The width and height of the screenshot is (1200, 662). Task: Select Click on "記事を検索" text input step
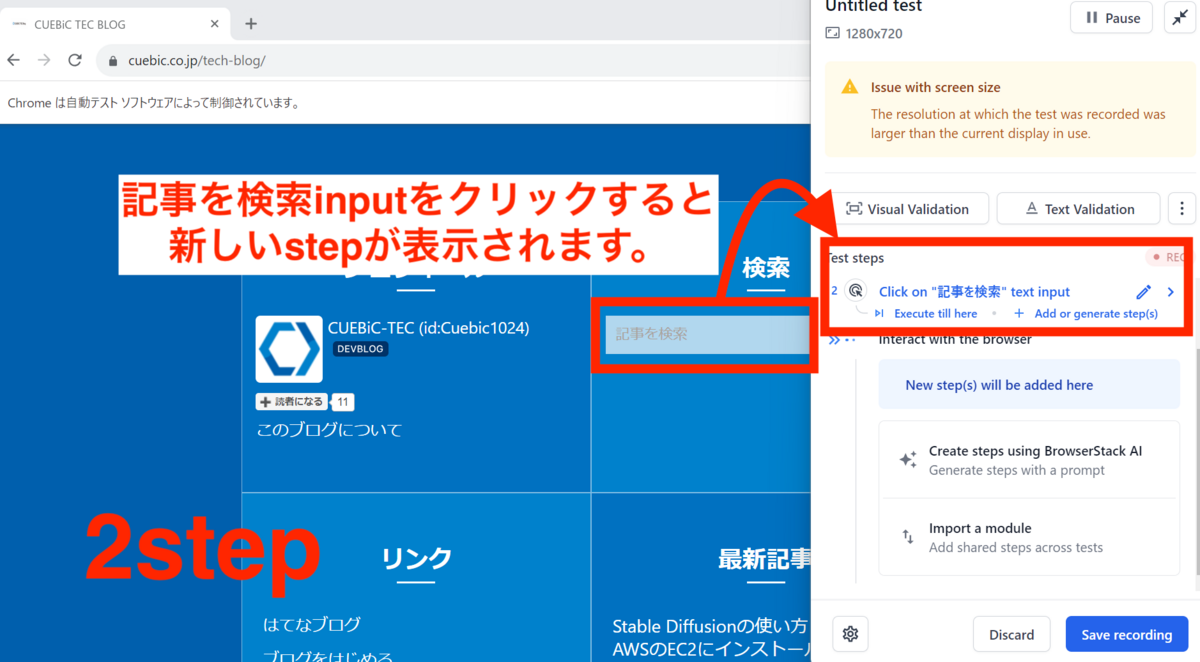point(974,292)
